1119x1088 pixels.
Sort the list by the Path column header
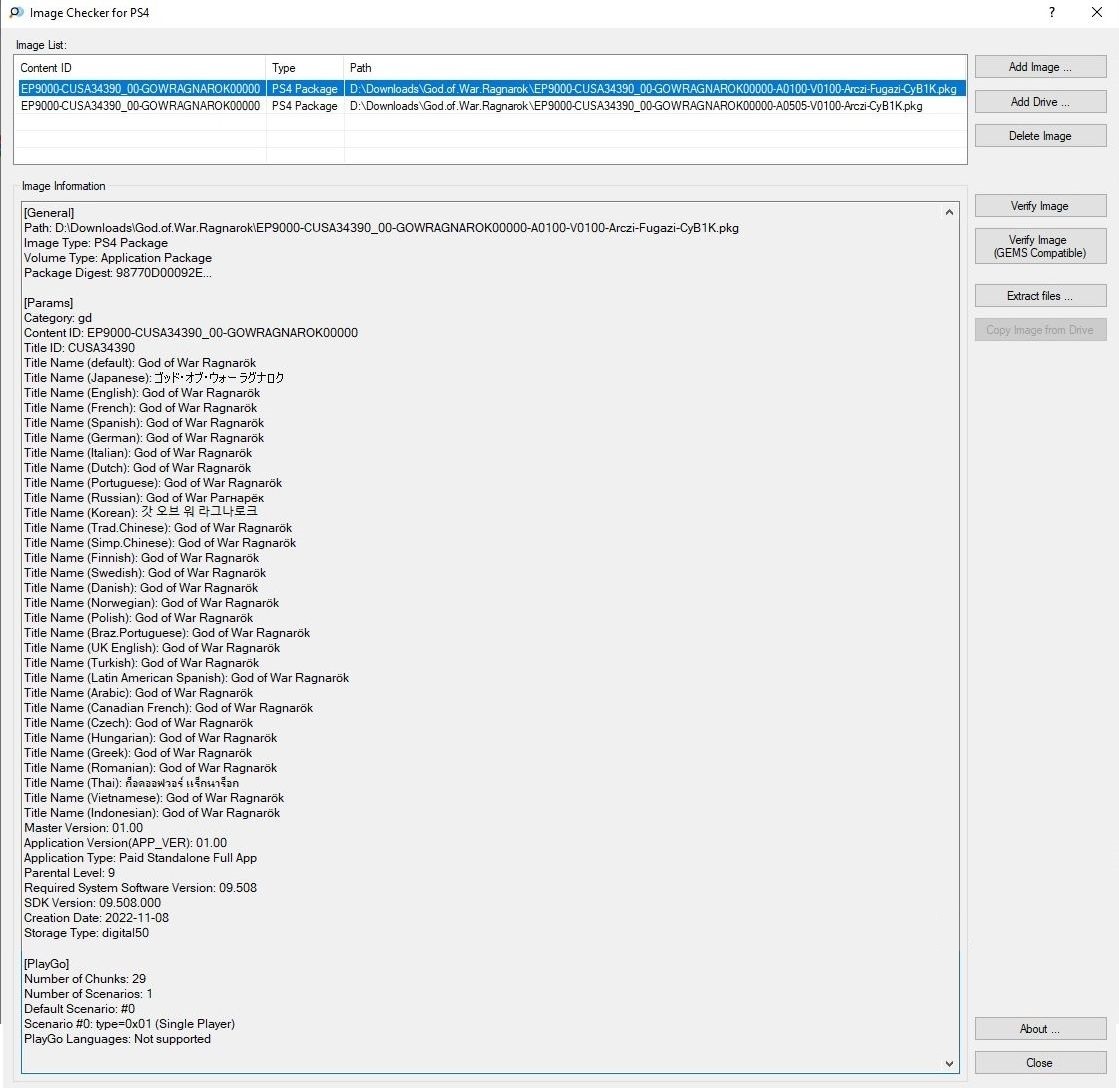(x=655, y=68)
